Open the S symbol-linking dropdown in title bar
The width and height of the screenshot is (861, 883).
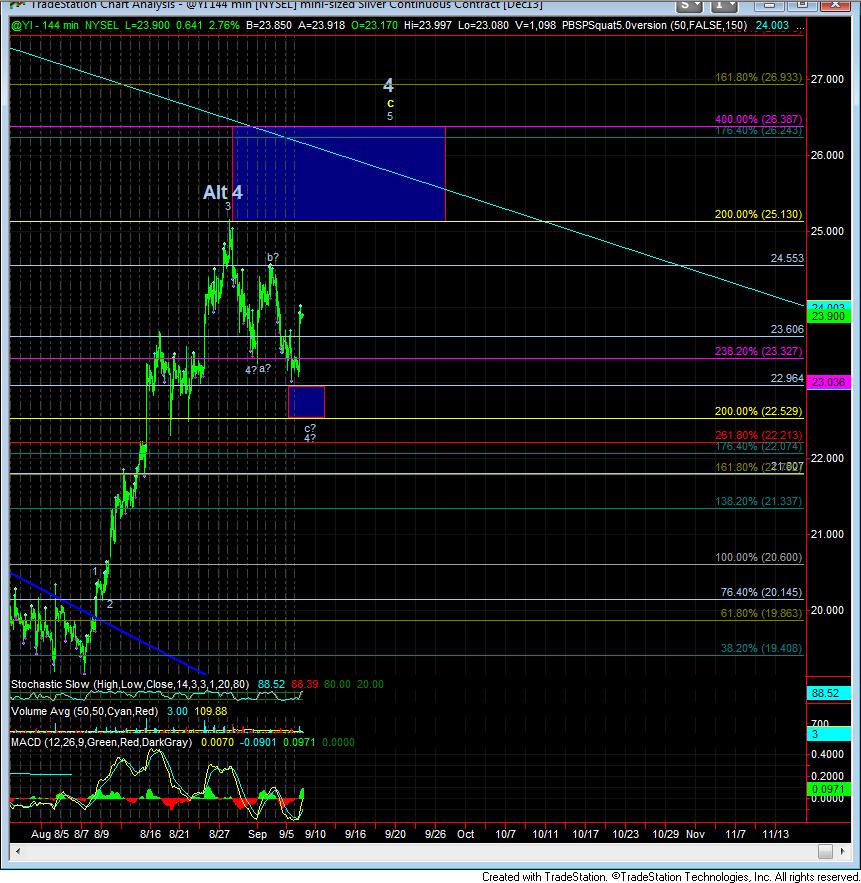click(690, 5)
